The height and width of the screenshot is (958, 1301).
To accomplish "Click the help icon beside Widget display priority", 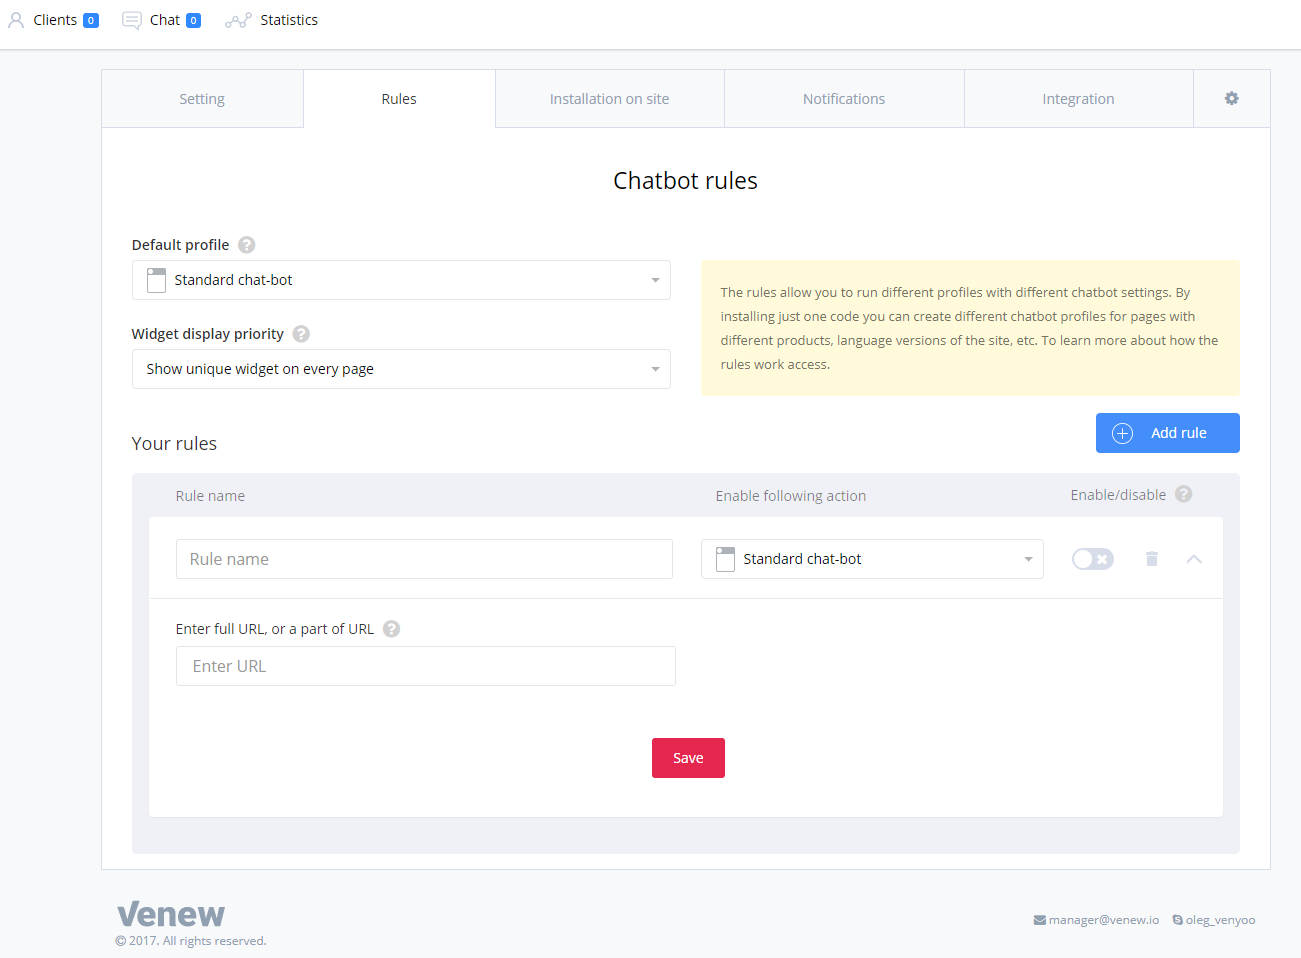I will [x=301, y=333].
